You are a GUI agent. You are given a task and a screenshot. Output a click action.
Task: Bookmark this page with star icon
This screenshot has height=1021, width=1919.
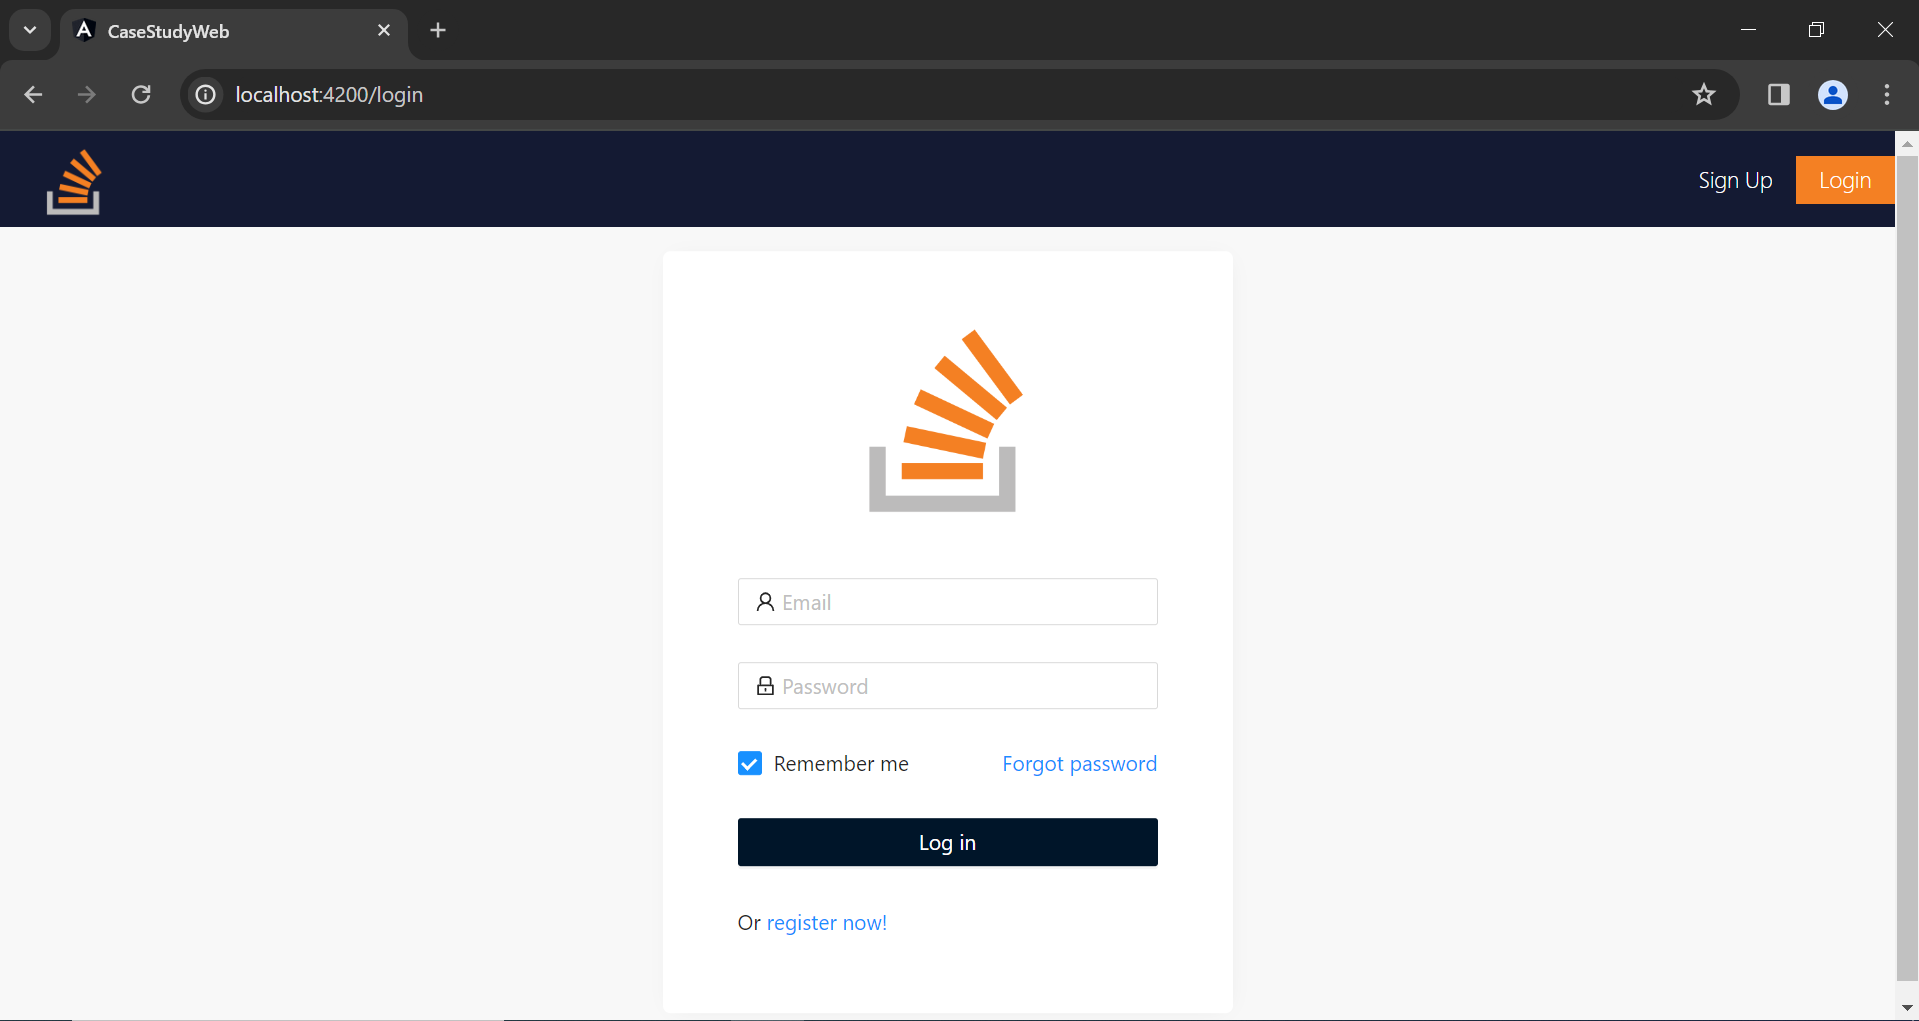pyautogui.click(x=1704, y=95)
